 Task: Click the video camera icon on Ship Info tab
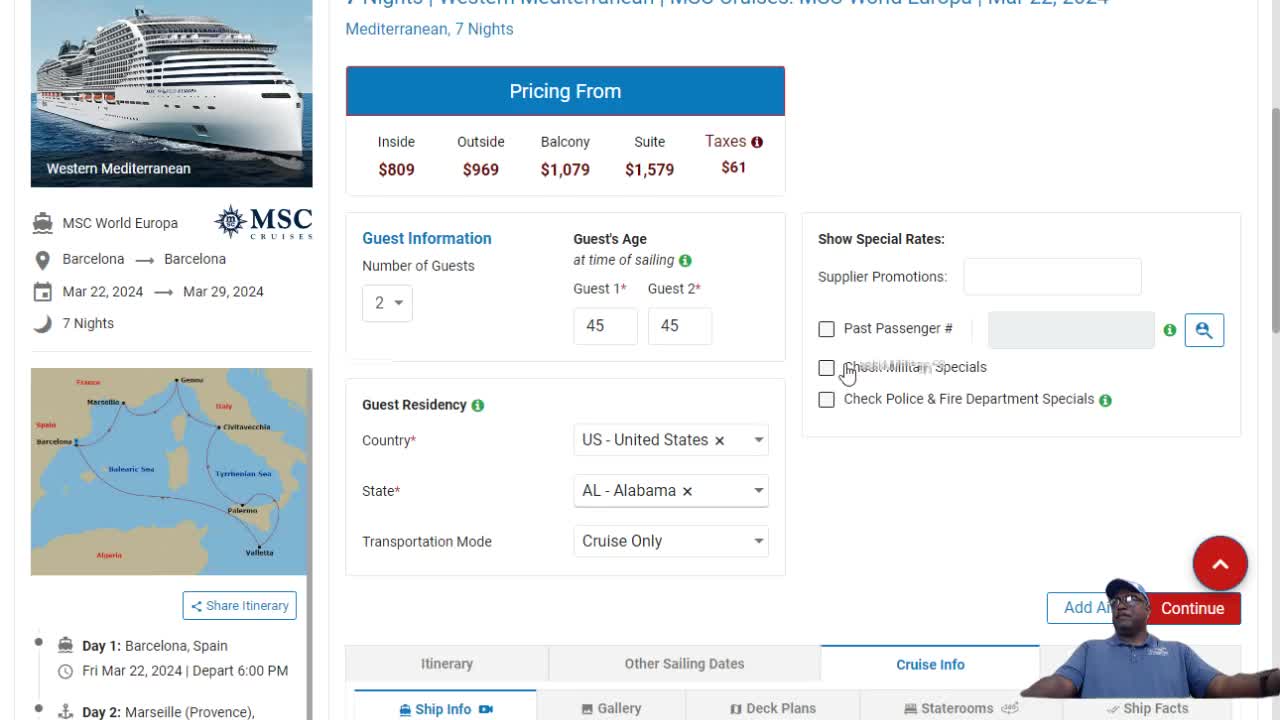tap(486, 709)
